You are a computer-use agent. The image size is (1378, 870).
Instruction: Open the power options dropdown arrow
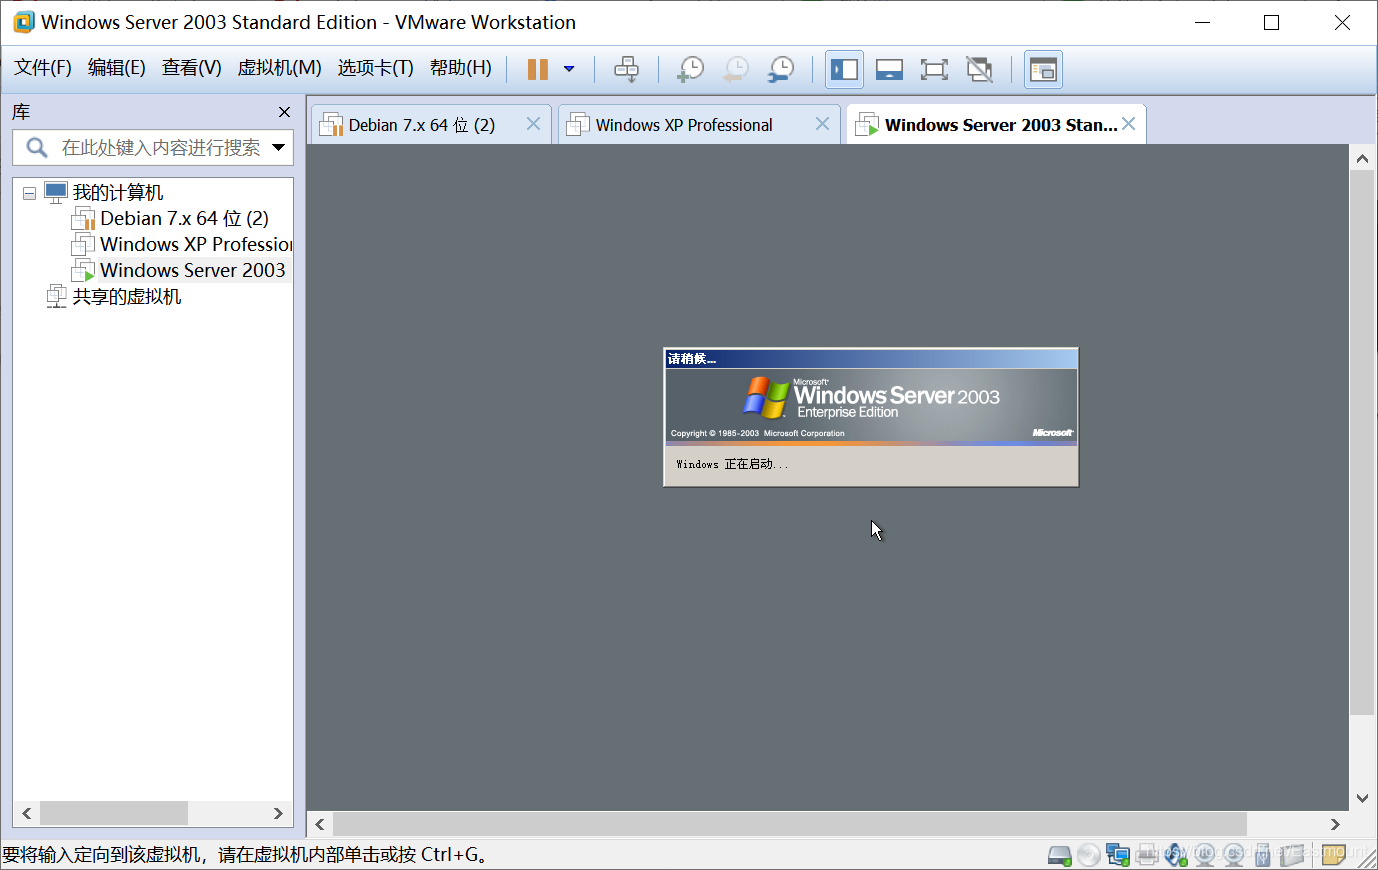[569, 69]
